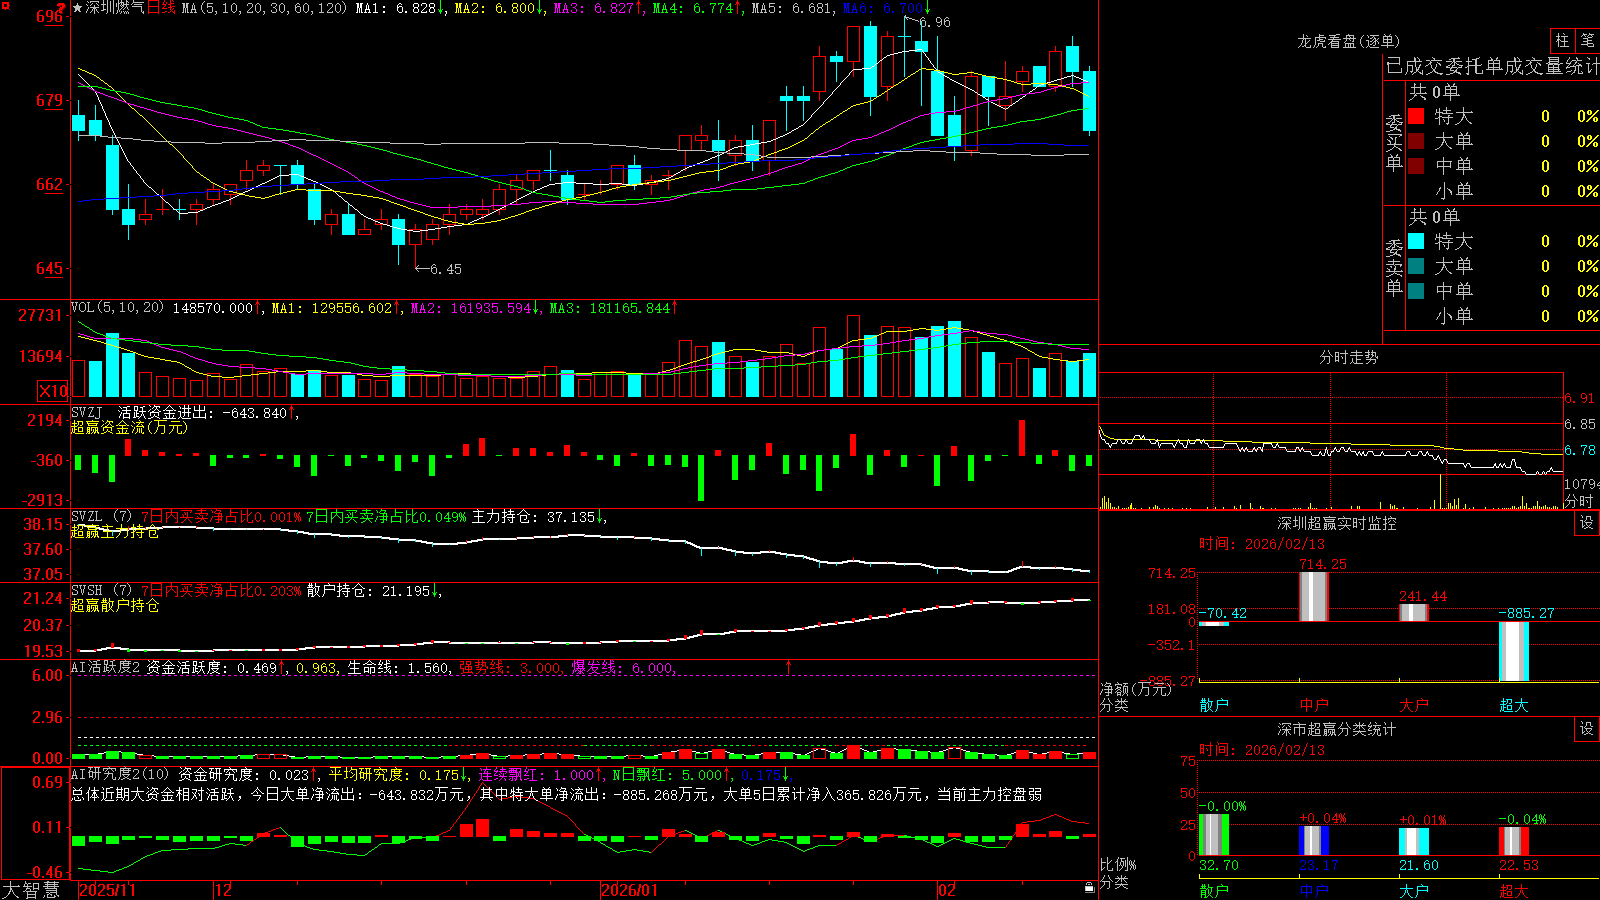
Task: Click the 分时走势 panel title
Action: pyautogui.click(x=1349, y=357)
